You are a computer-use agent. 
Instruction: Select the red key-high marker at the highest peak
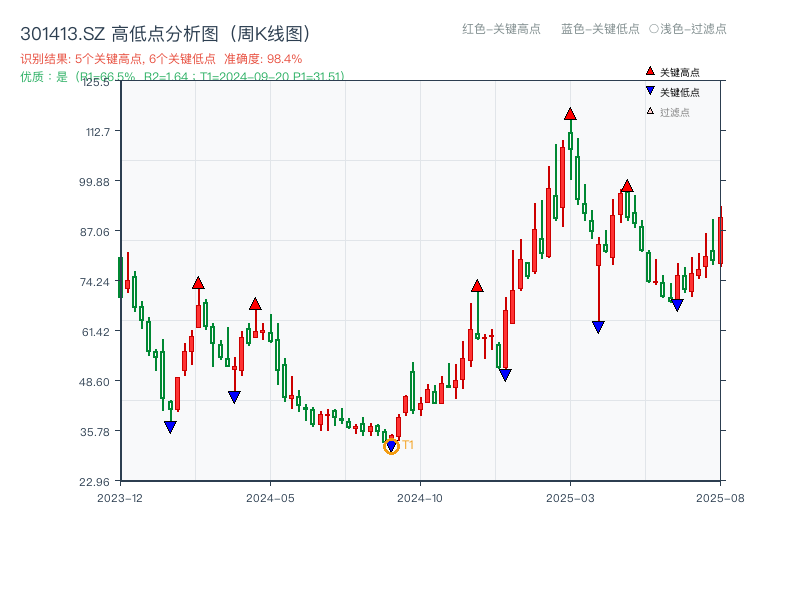[x=569, y=116]
